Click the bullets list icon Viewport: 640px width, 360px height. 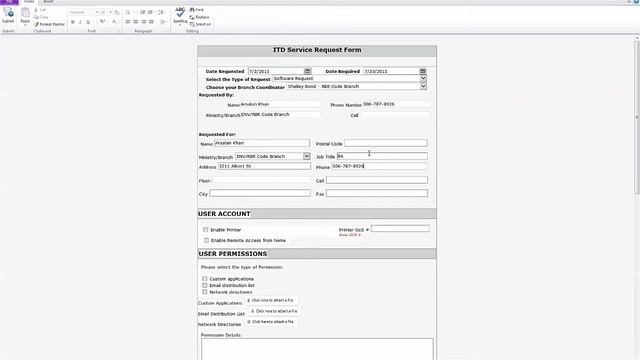128,12
